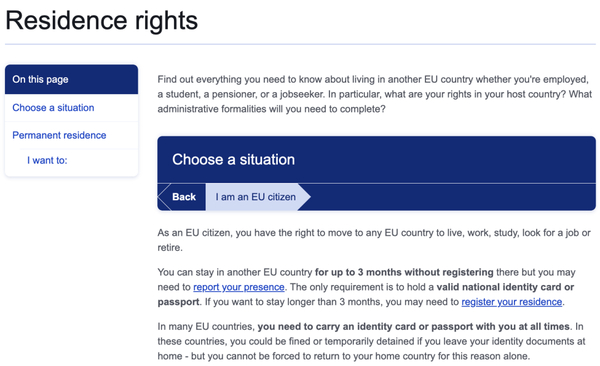Click the bold 'valid national identity card or passport' text
Viewport: 600px width, 366px height.
click(366, 294)
